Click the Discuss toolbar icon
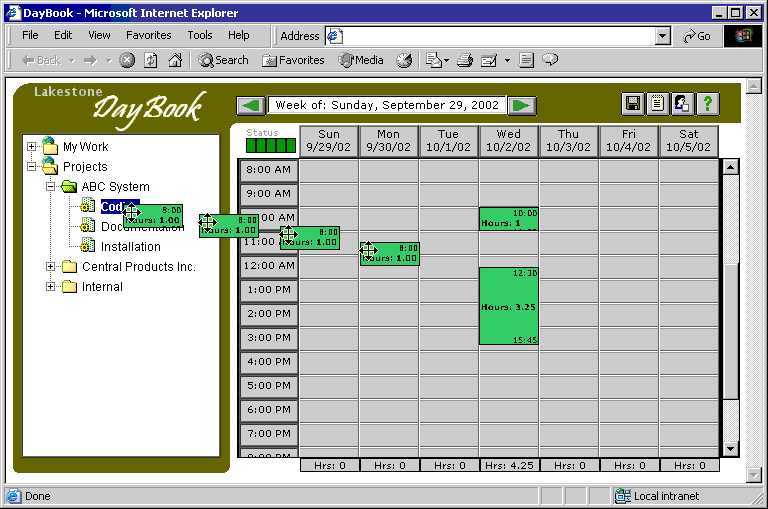 pyautogui.click(x=527, y=60)
